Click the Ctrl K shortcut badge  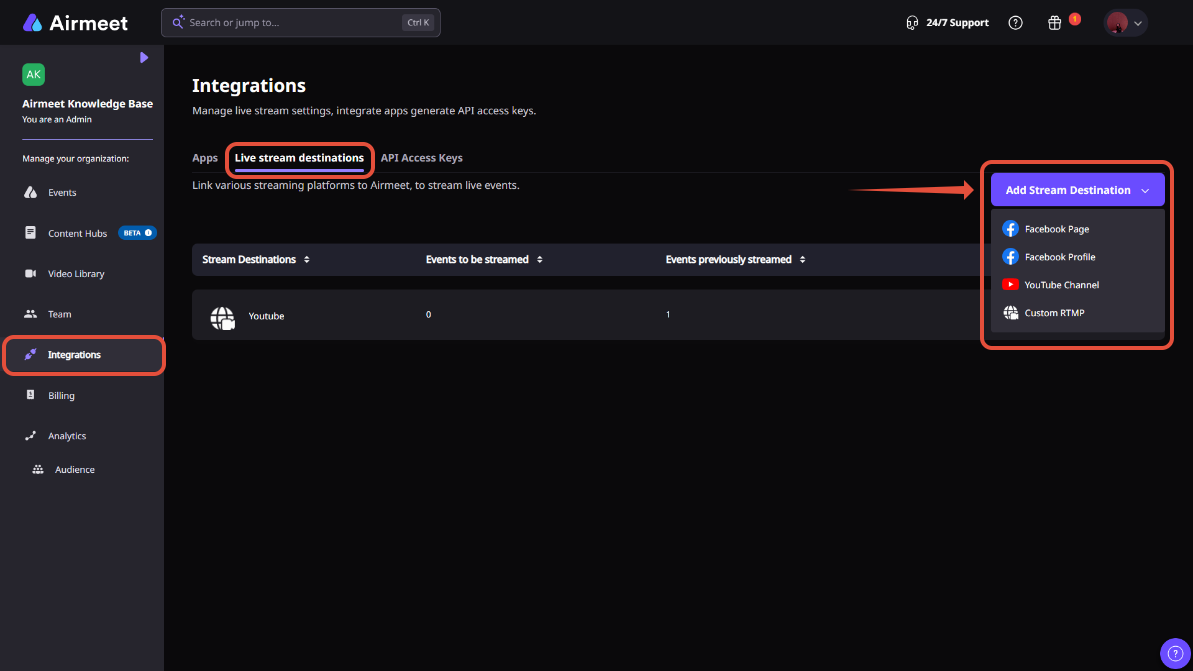[x=418, y=23]
